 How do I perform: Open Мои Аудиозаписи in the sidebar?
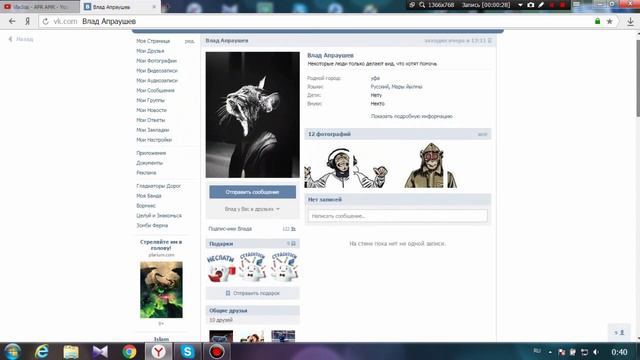[157, 80]
